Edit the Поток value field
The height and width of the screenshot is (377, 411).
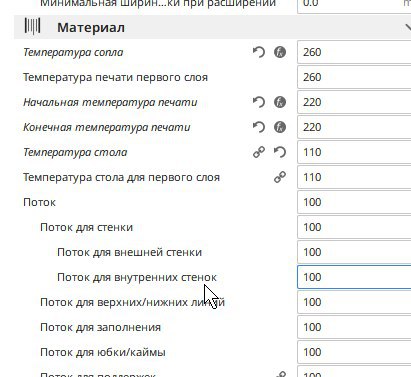click(354, 202)
